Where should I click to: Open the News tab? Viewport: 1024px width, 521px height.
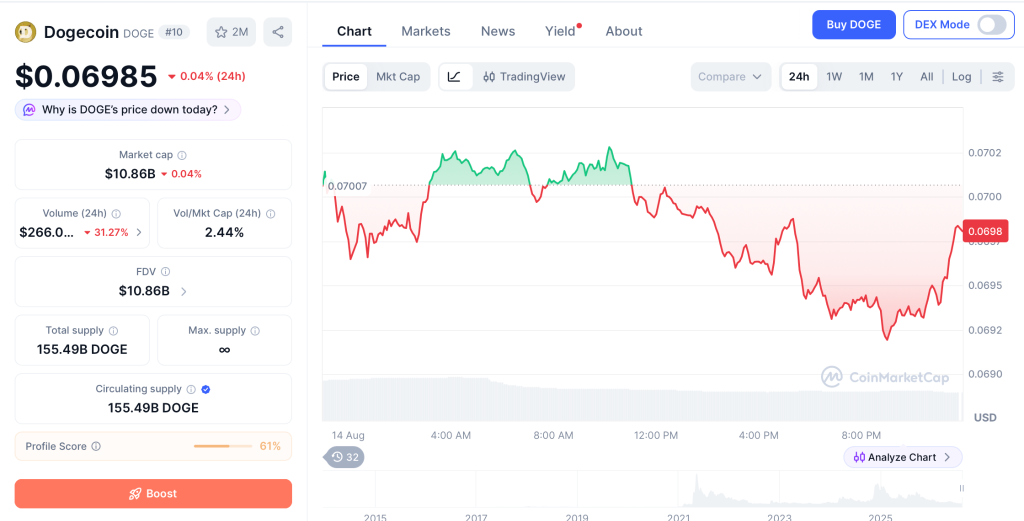coord(498,31)
